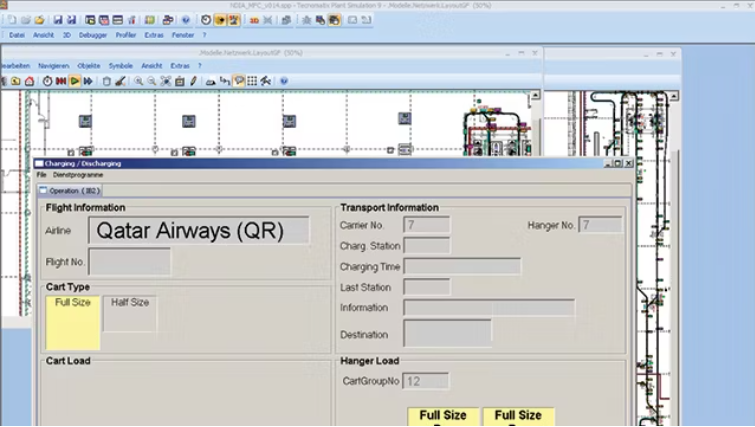
Task: Reset the simulation with red rewind icon
Action: click(61, 81)
